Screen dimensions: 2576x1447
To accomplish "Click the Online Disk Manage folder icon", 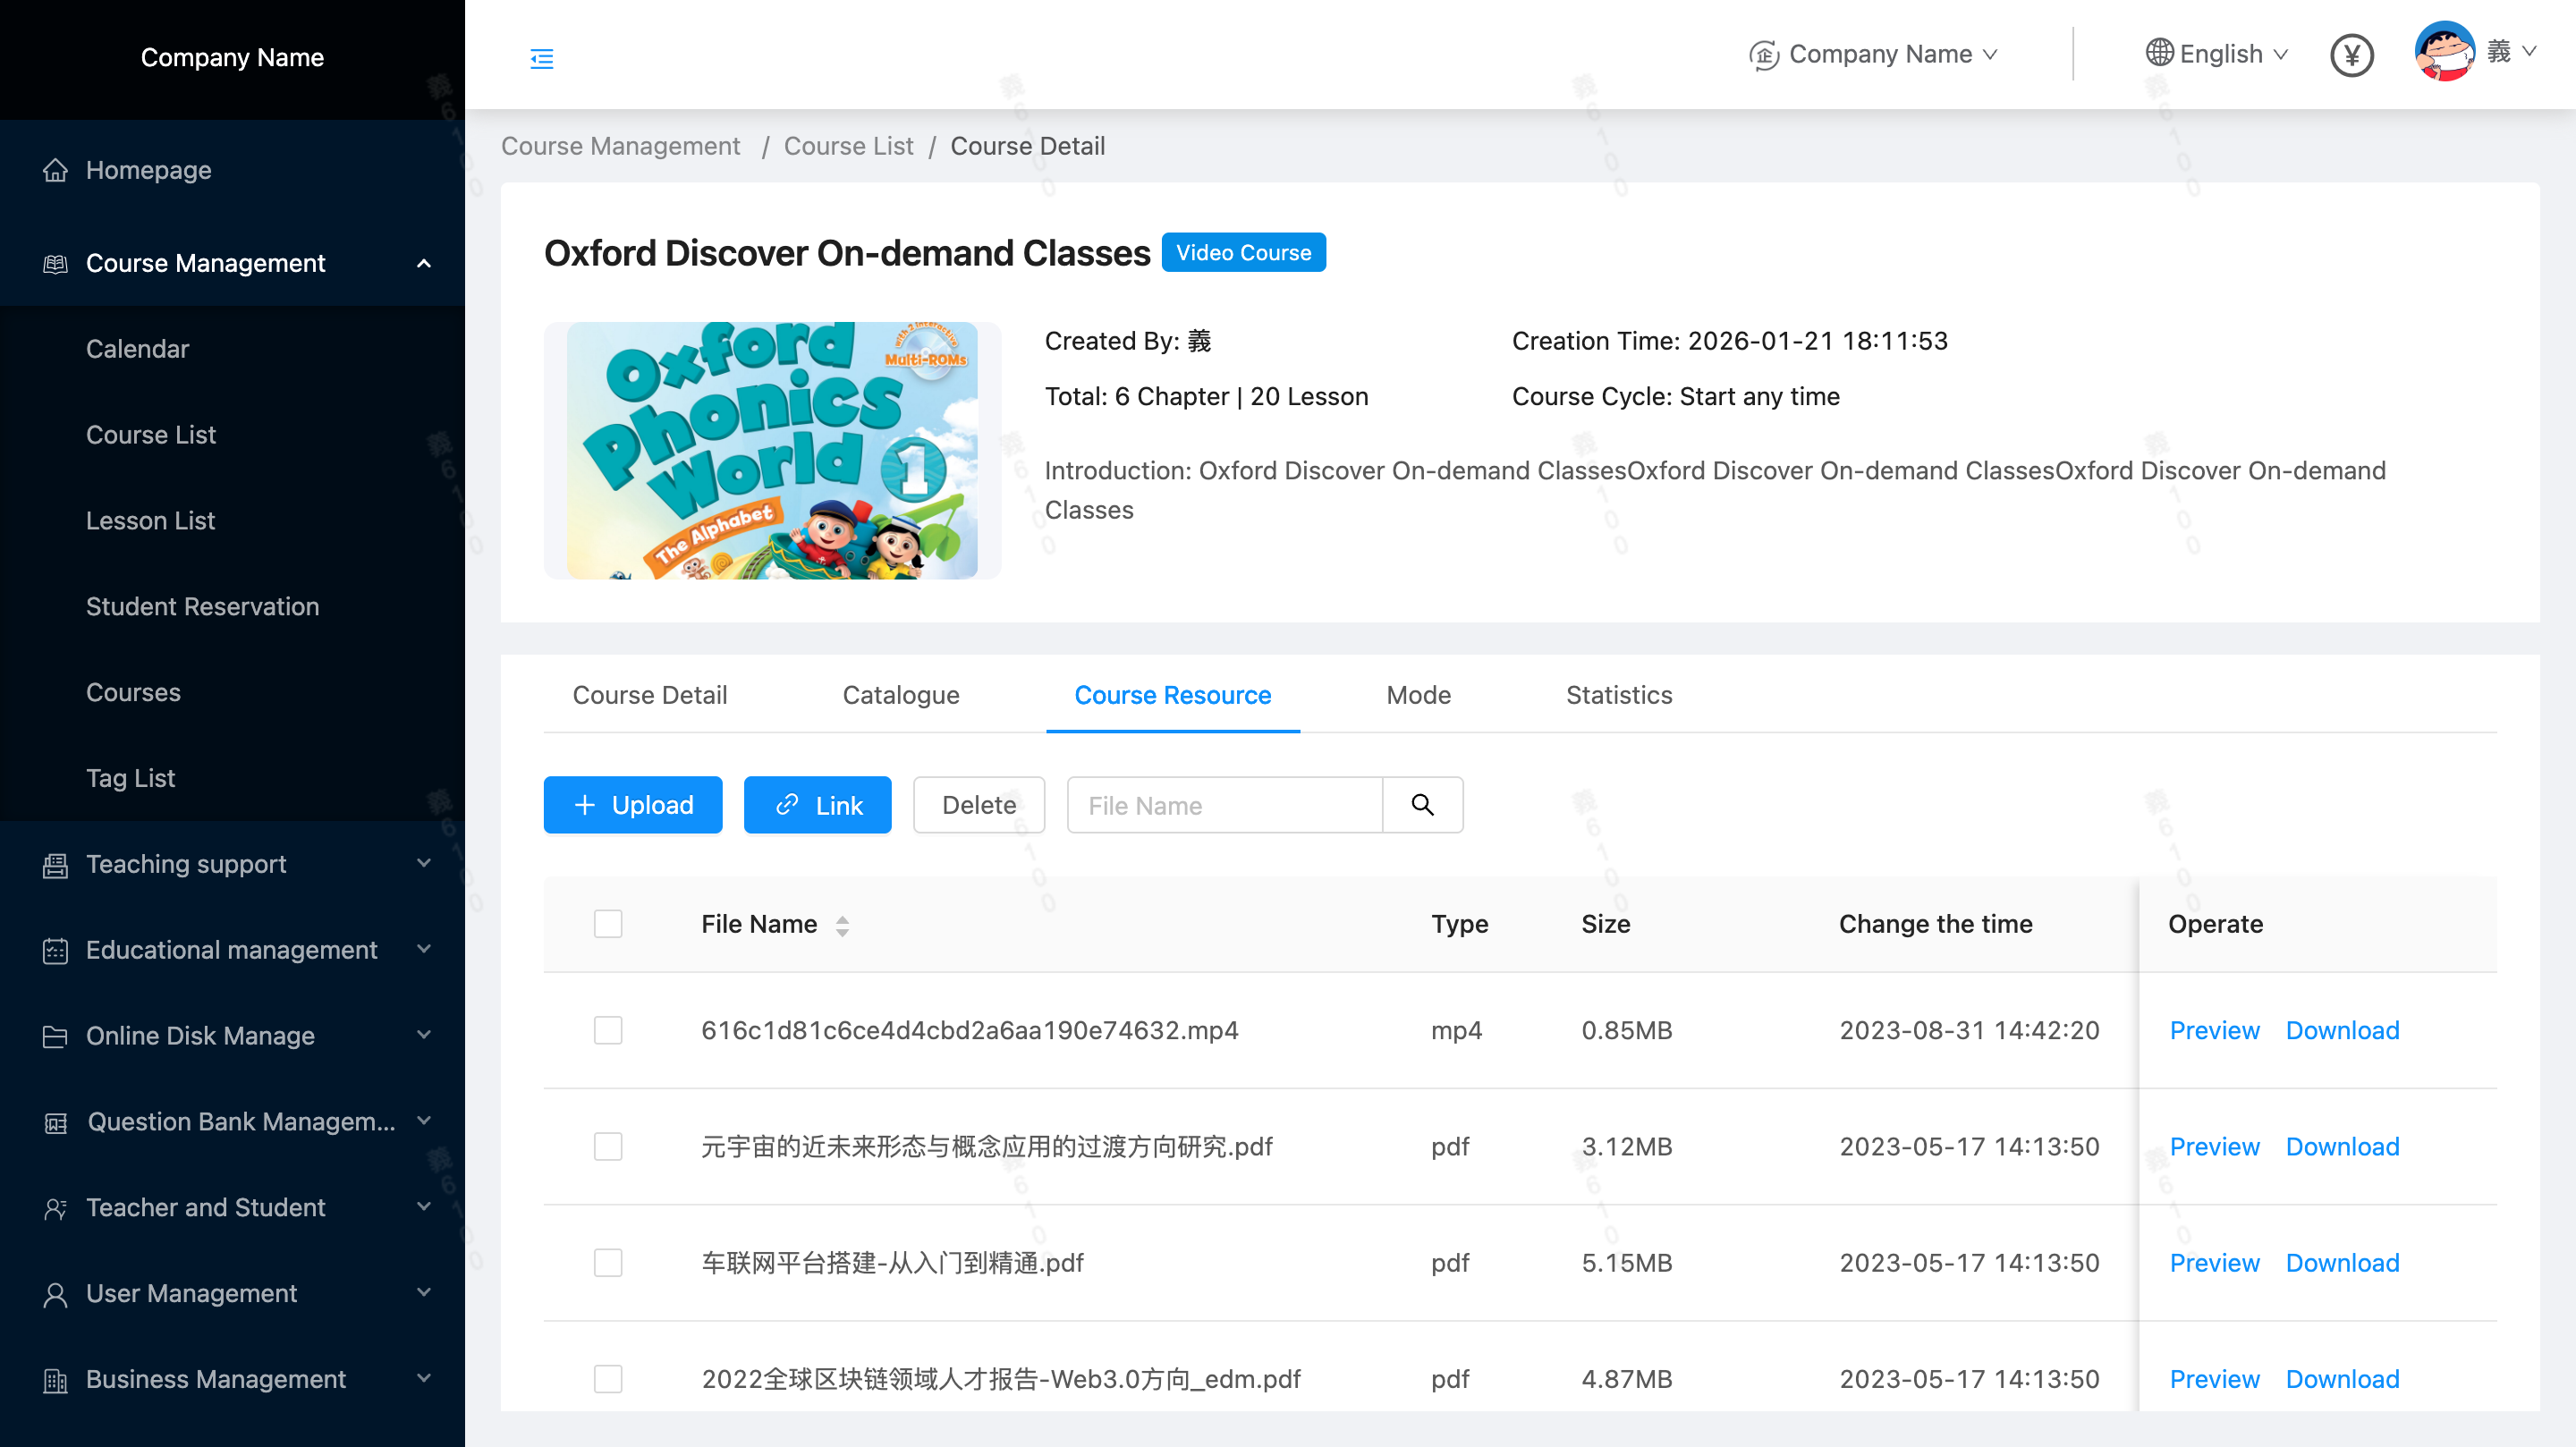I will pyautogui.click(x=55, y=1036).
